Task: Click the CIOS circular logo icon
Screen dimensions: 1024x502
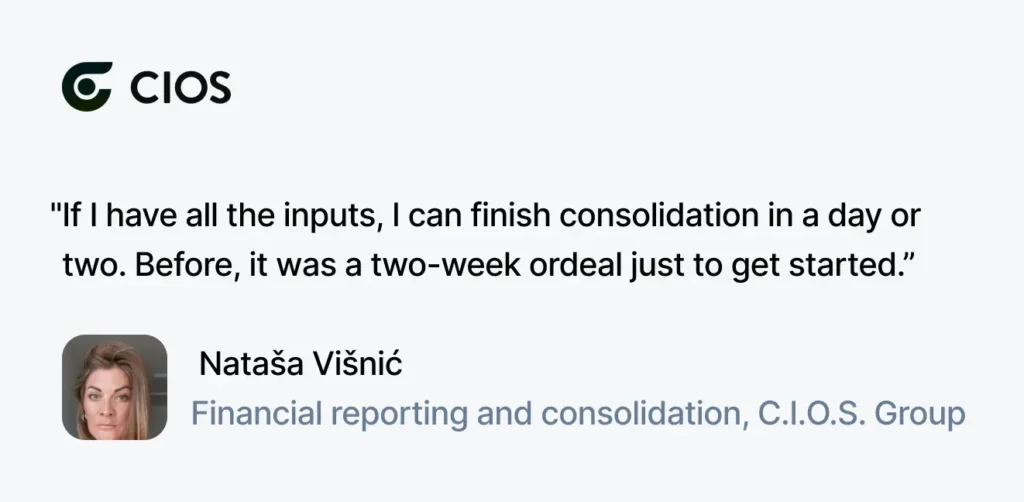Action: coord(88,87)
